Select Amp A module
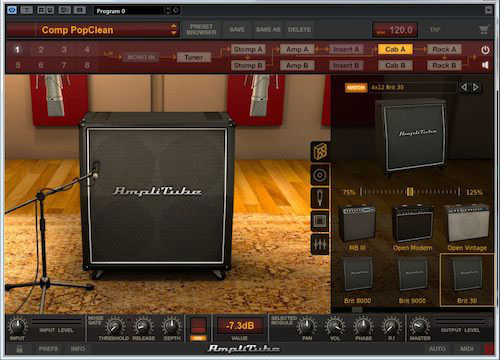The width and height of the screenshot is (500, 360). click(297, 49)
